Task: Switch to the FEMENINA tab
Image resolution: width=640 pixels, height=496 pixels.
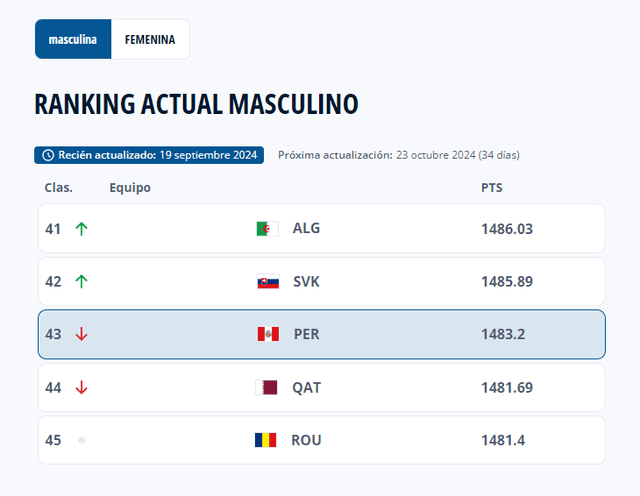Action: [150, 39]
